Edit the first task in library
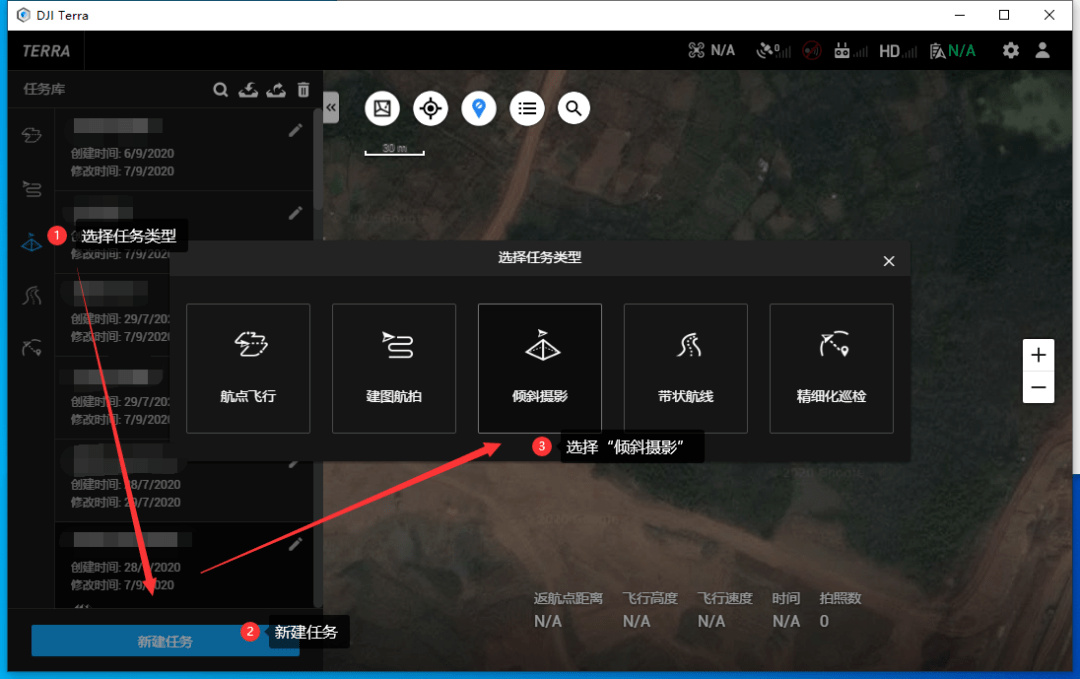Image resolution: width=1080 pixels, height=679 pixels. point(295,130)
